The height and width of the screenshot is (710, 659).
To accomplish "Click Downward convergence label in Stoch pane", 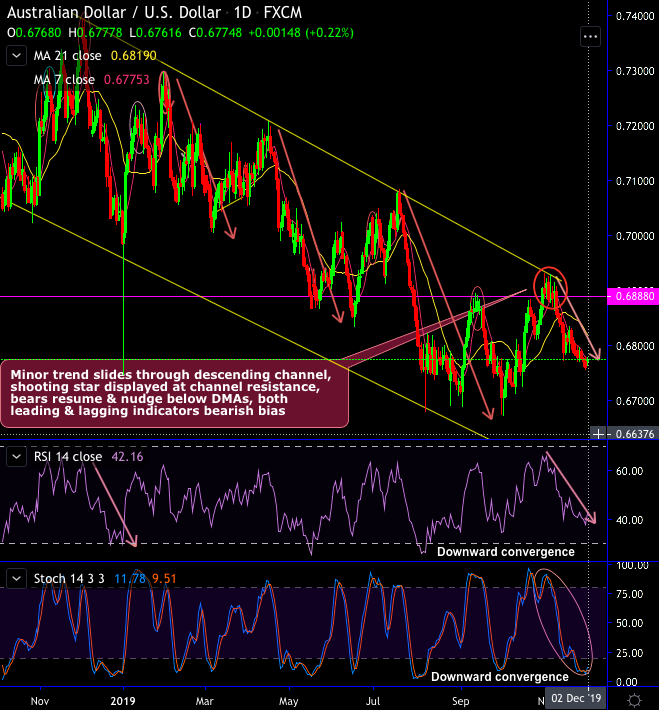I will click(x=500, y=677).
